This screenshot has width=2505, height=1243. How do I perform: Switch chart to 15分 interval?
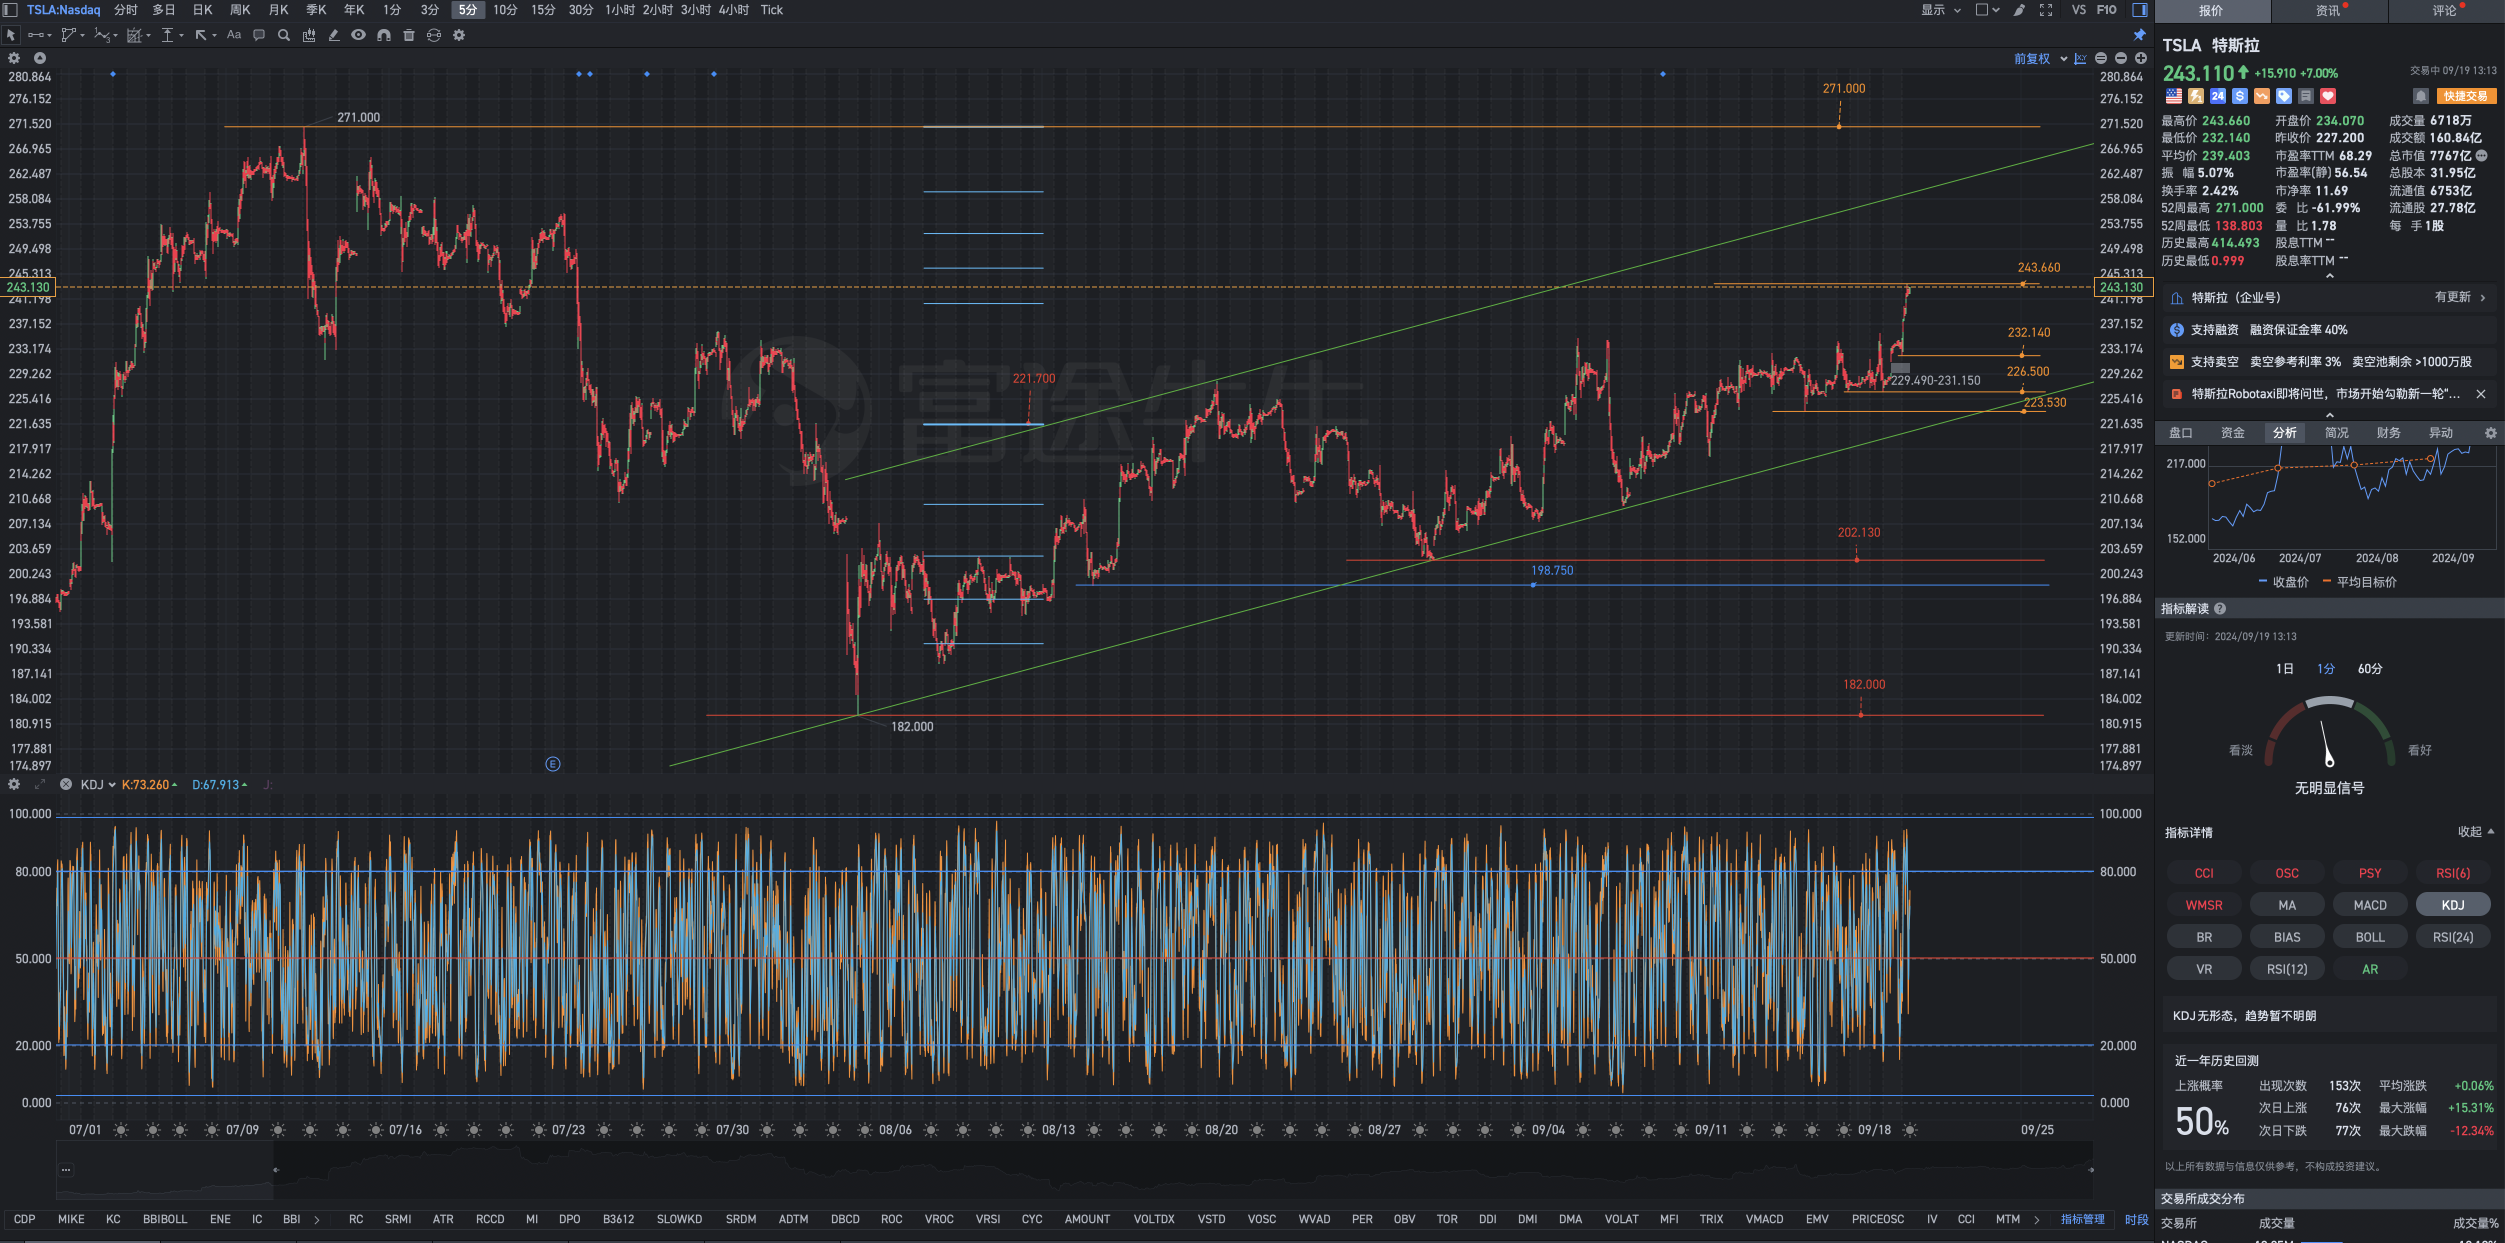click(x=543, y=10)
